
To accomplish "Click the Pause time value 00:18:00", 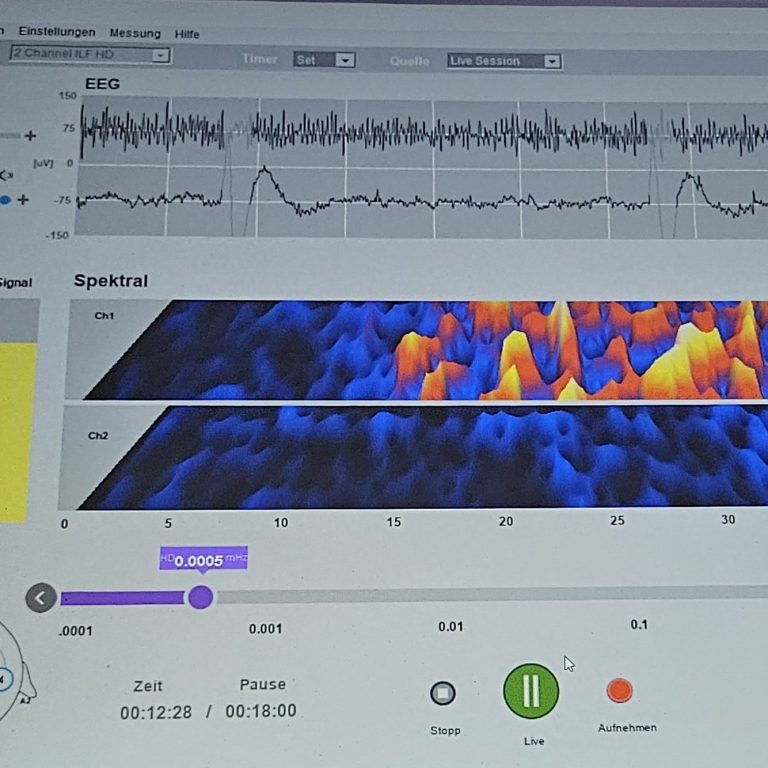I will [x=260, y=711].
